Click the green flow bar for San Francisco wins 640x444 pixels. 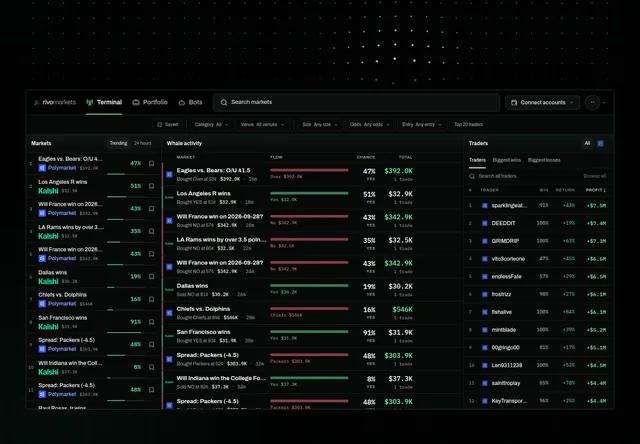(309, 331)
